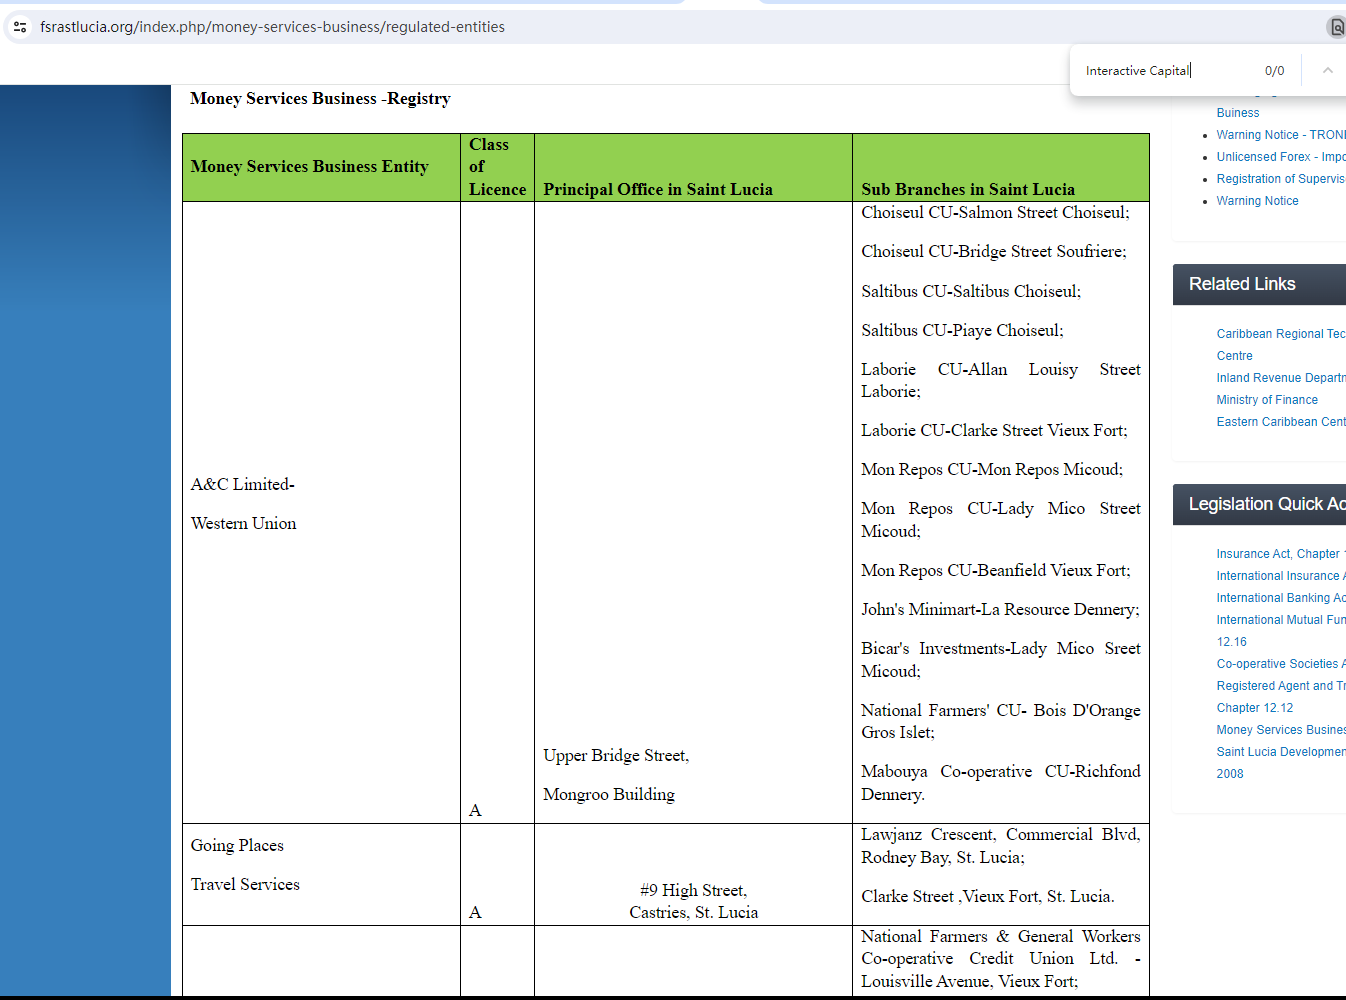Open the "Registered Agent and Tr..." link
The height and width of the screenshot is (1000, 1346).
1281,686
